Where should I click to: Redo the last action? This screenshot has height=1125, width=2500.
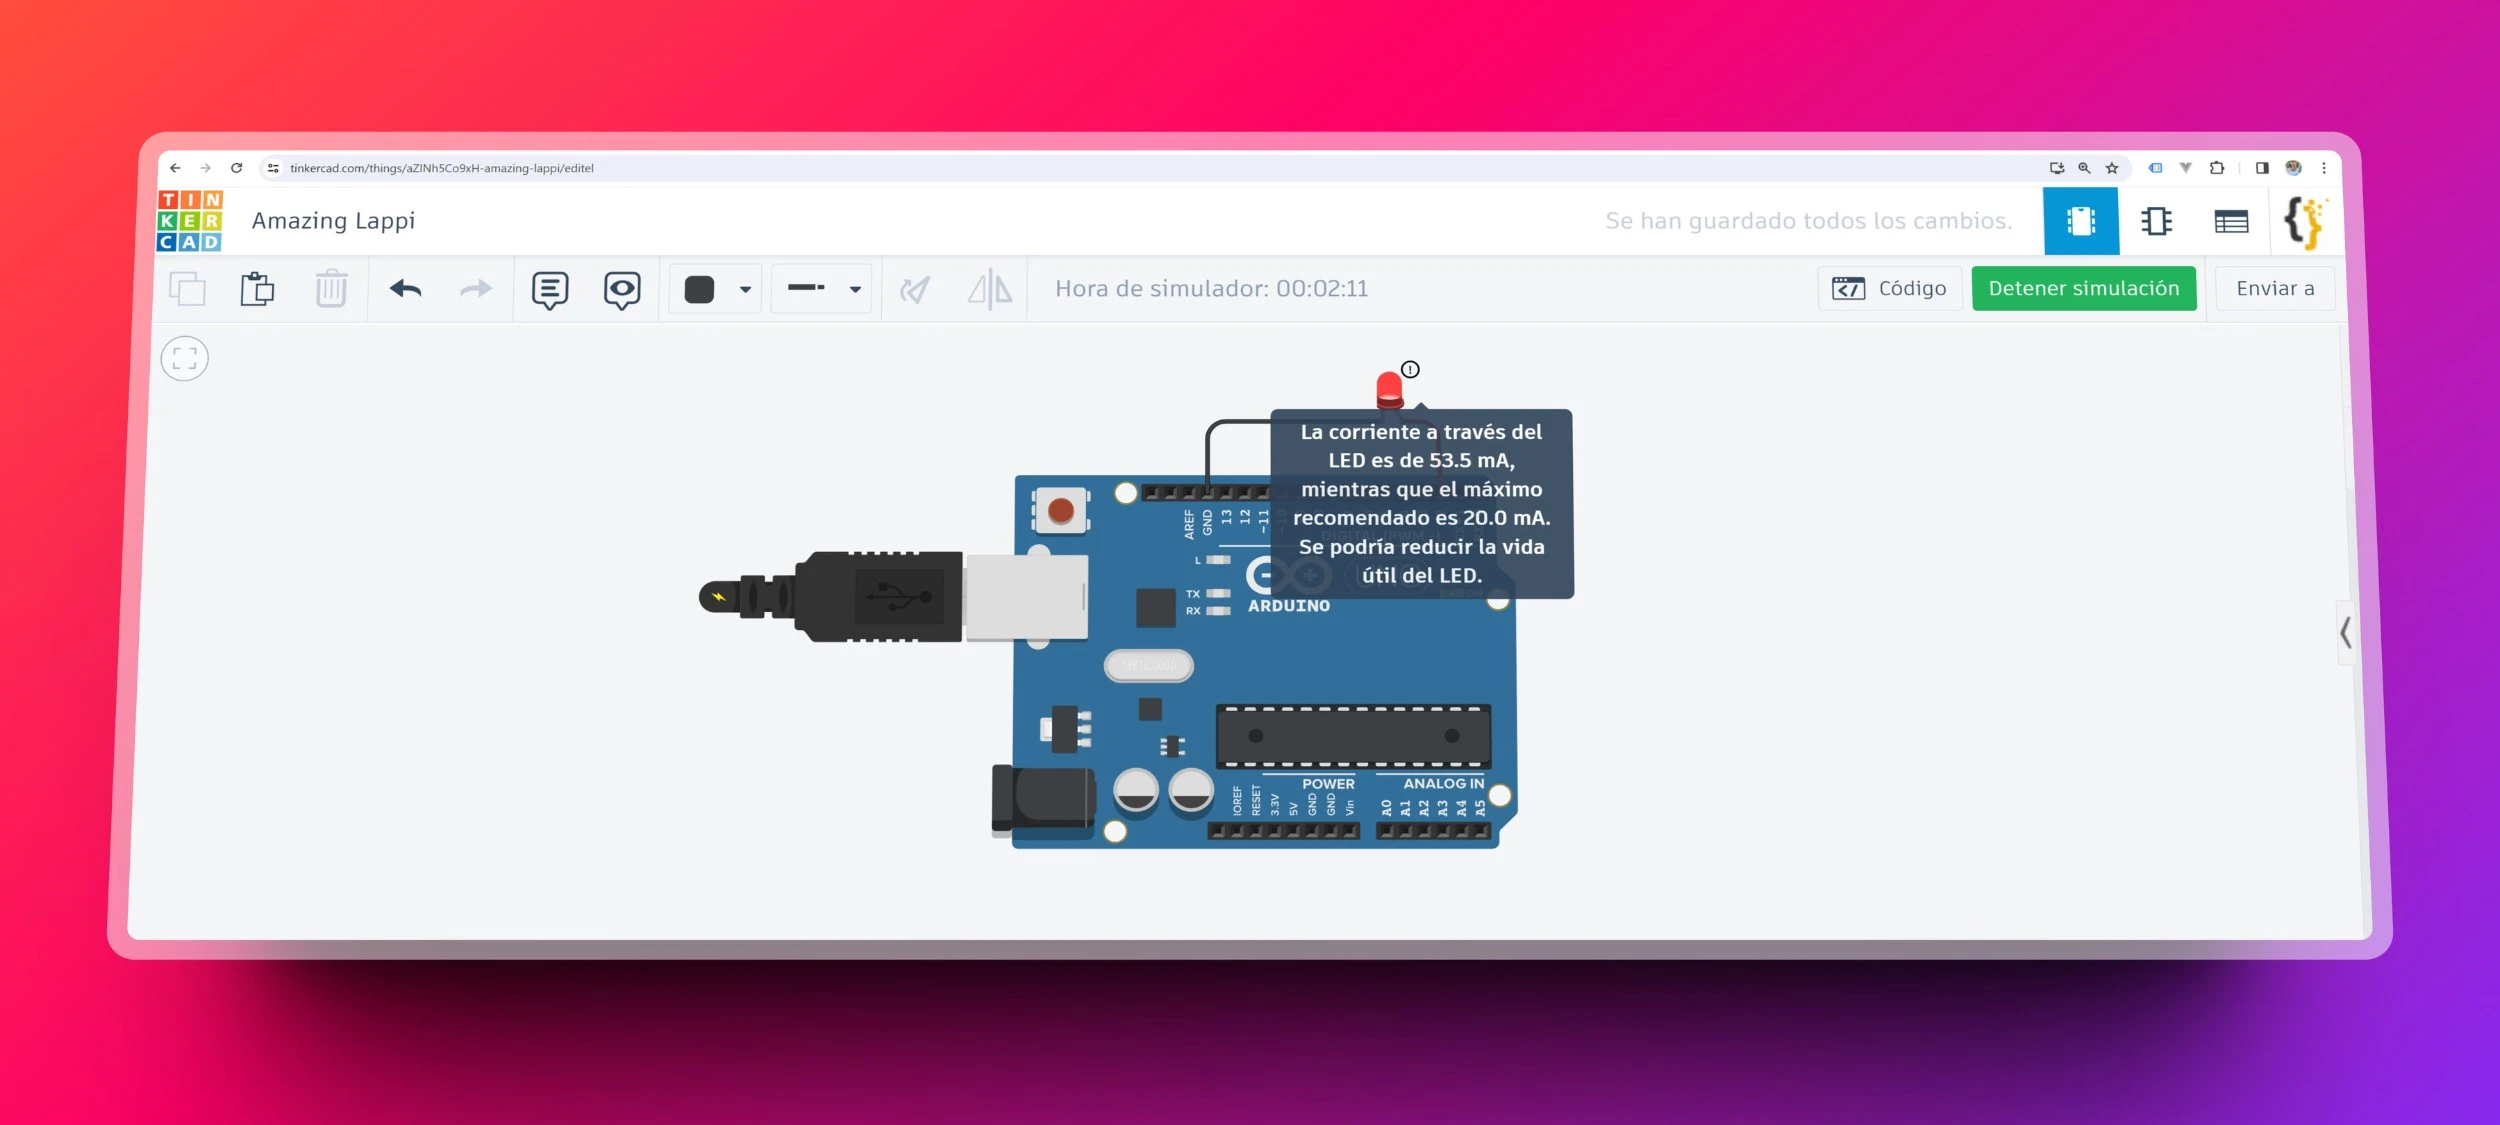(476, 289)
